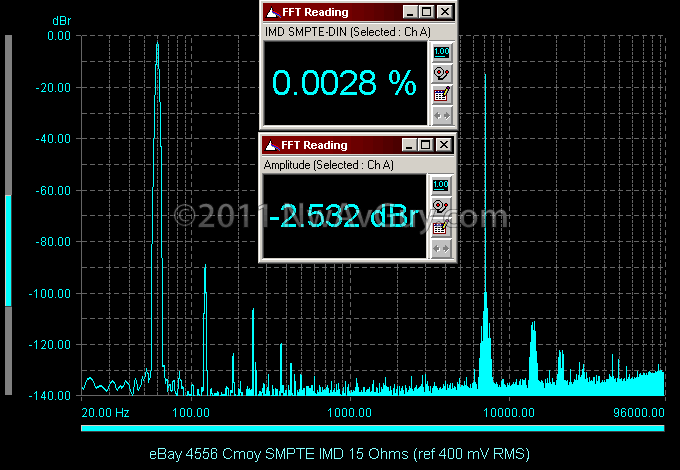Viewport: 680px width, 470px height.
Task: Click the -60.00 vertical axis label
Action: pos(53,190)
